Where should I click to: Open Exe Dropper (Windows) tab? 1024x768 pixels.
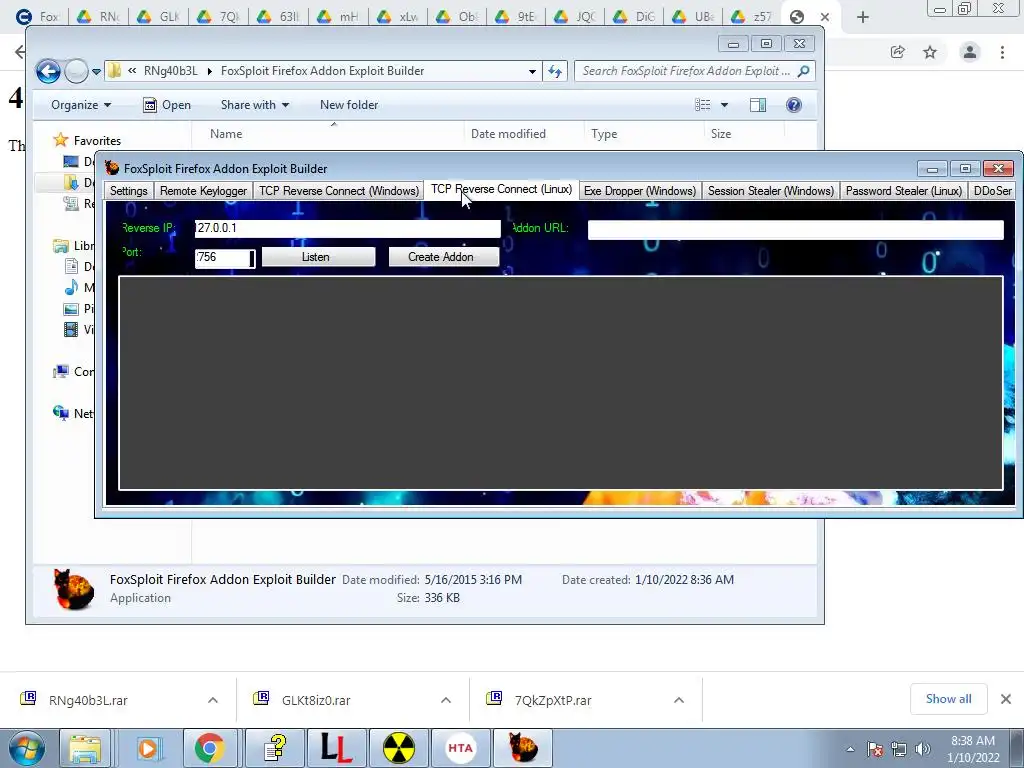click(639, 191)
